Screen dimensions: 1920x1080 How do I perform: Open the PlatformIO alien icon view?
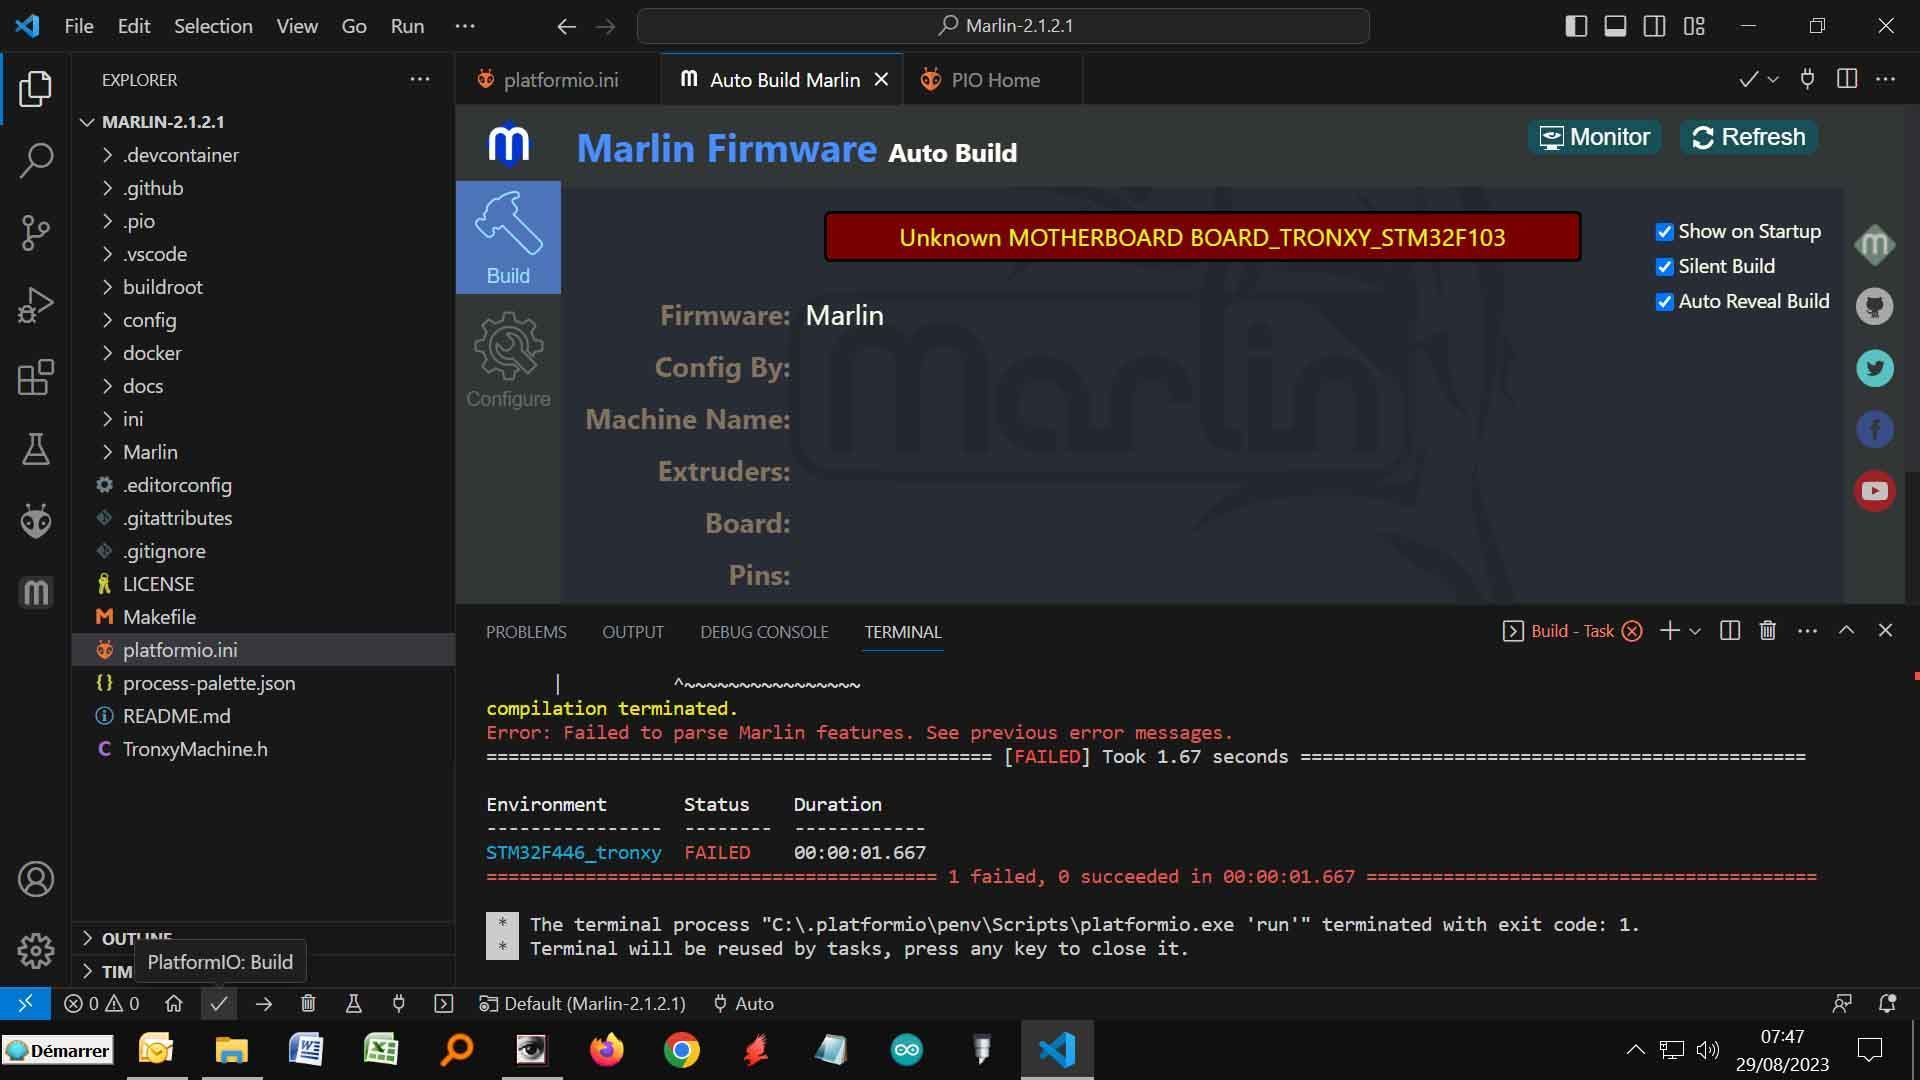(x=35, y=521)
